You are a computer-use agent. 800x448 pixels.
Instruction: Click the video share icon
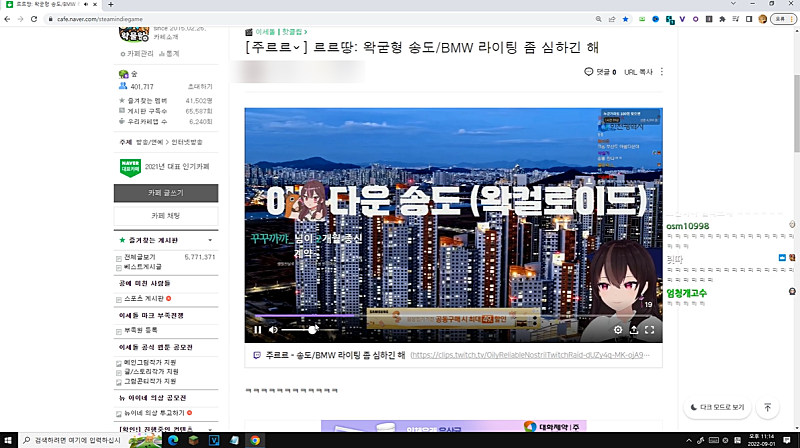634,330
